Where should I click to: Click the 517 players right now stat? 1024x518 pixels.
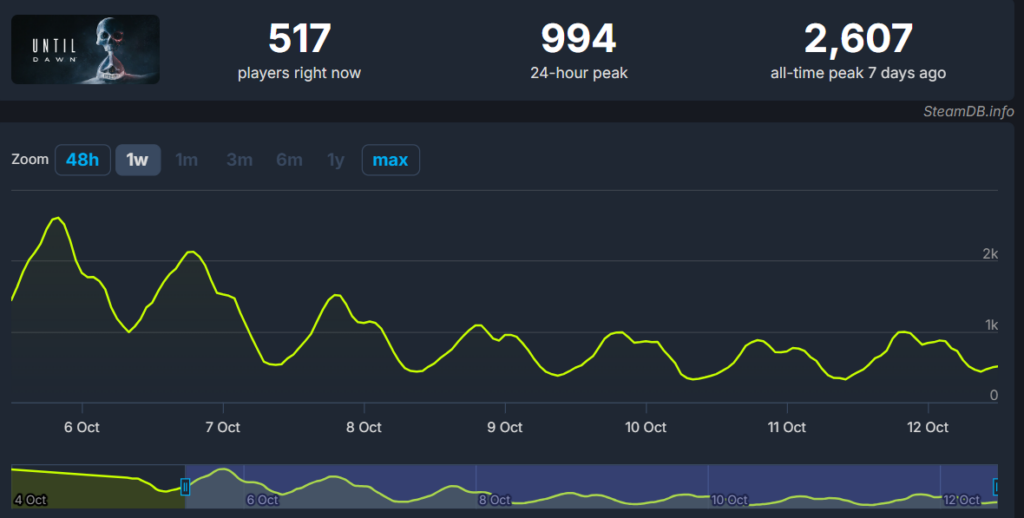(300, 50)
